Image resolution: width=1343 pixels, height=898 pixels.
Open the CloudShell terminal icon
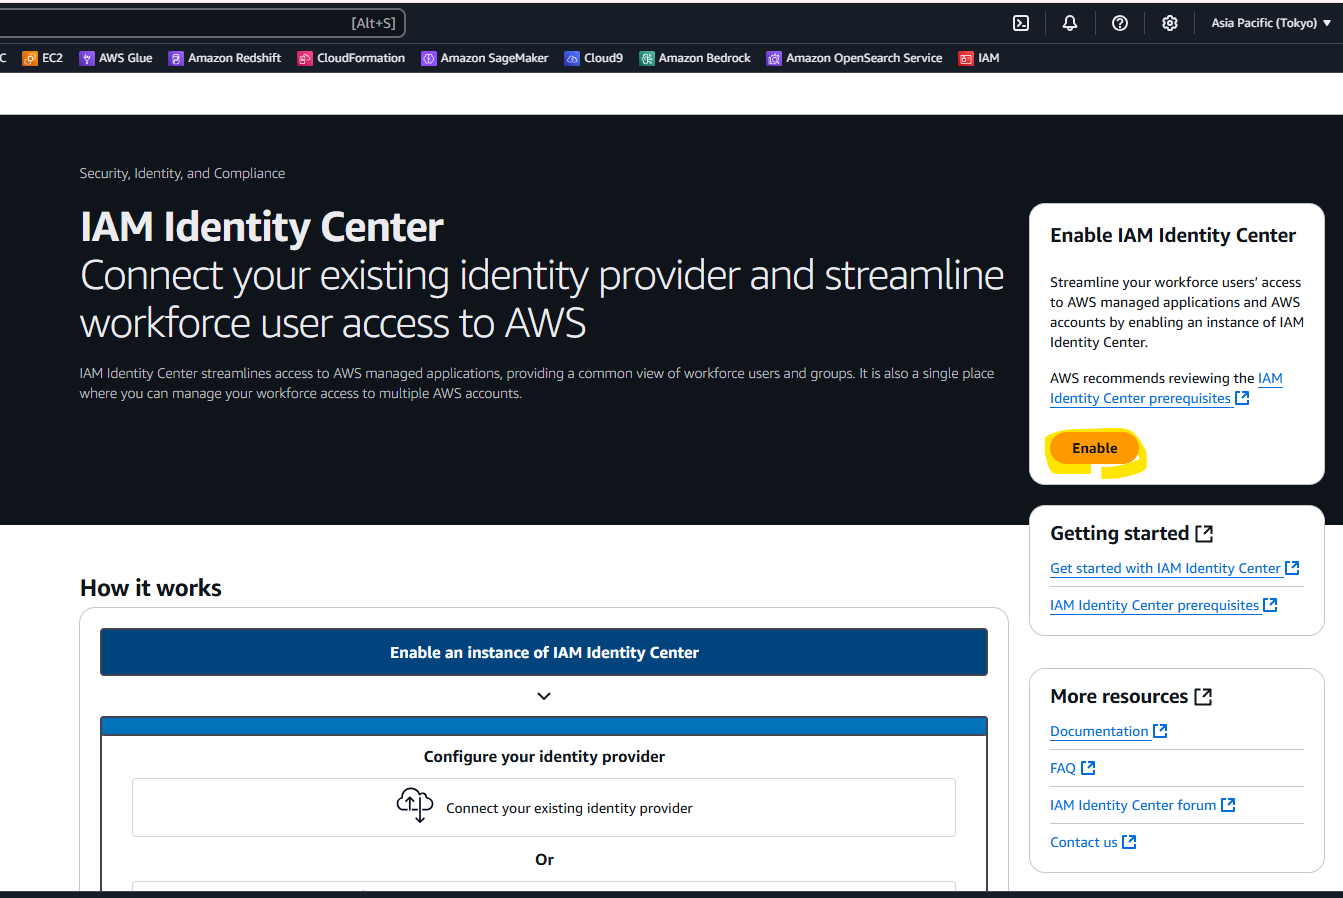pyautogui.click(x=1021, y=23)
